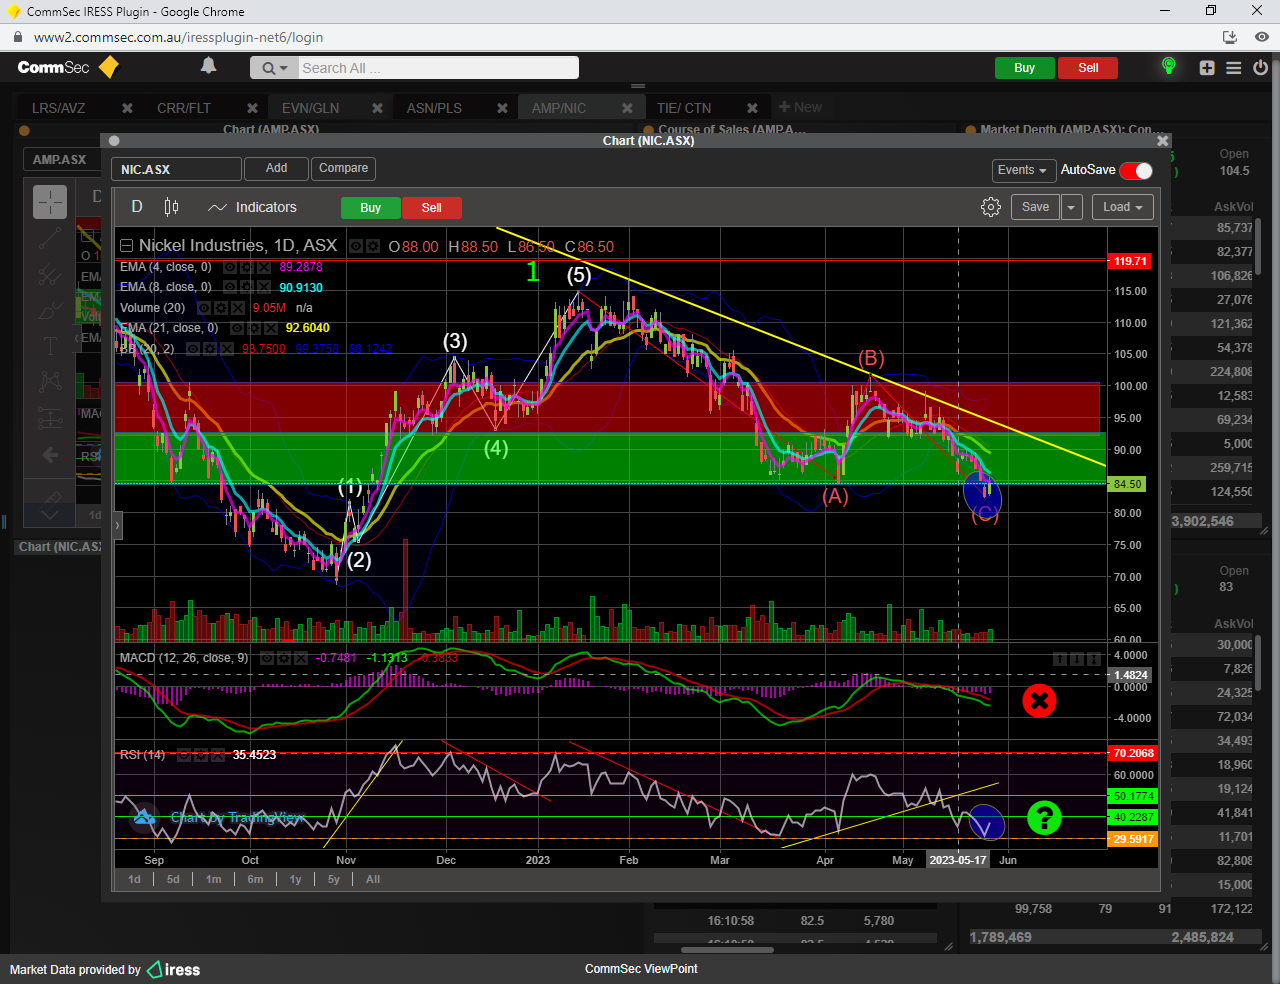Click the green lightbulb streaming icon
The height and width of the screenshot is (984, 1280).
tap(1168, 67)
